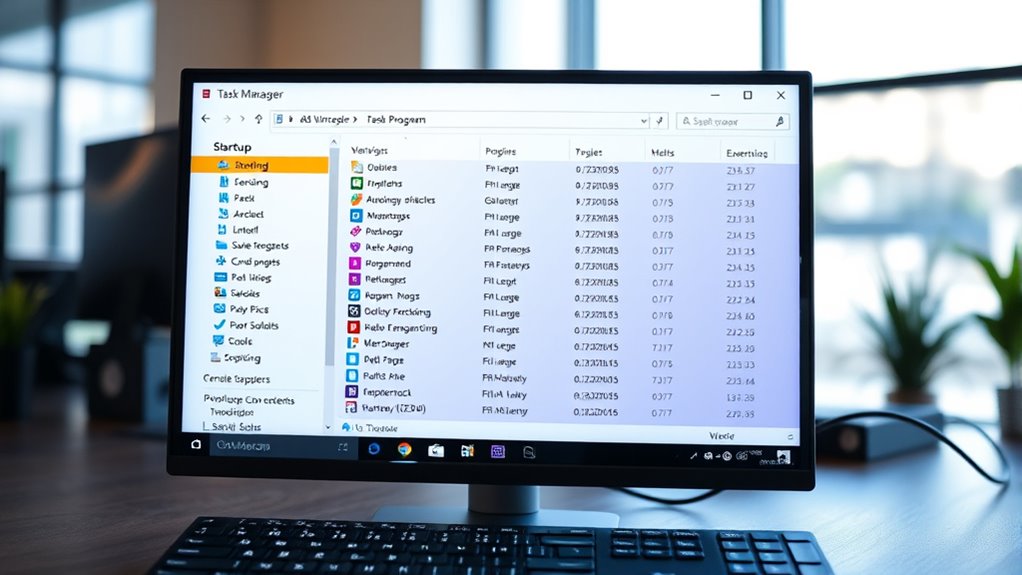Click the Cenole Bapplers sidebar link
Image resolution: width=1022 pixels, height=575 pixels.
pos(236,379)
